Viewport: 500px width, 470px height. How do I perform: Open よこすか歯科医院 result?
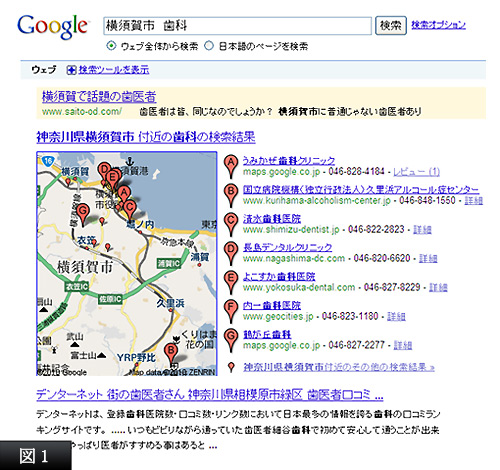pos(279,277)
